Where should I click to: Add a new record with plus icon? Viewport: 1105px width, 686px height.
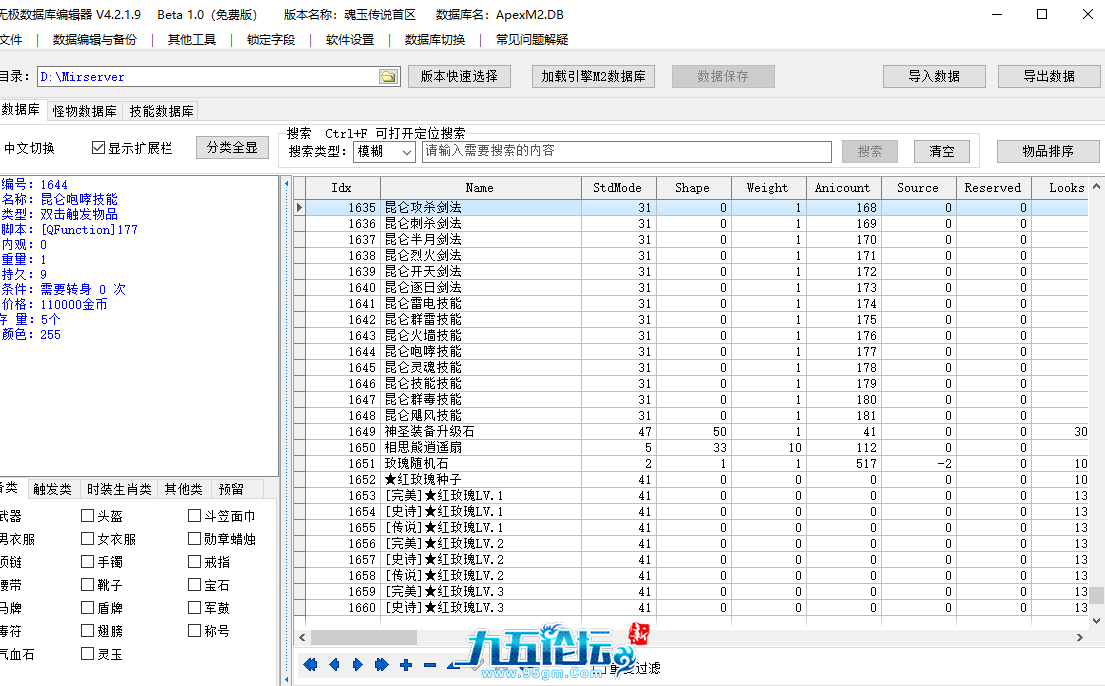(x=405, y=665)
